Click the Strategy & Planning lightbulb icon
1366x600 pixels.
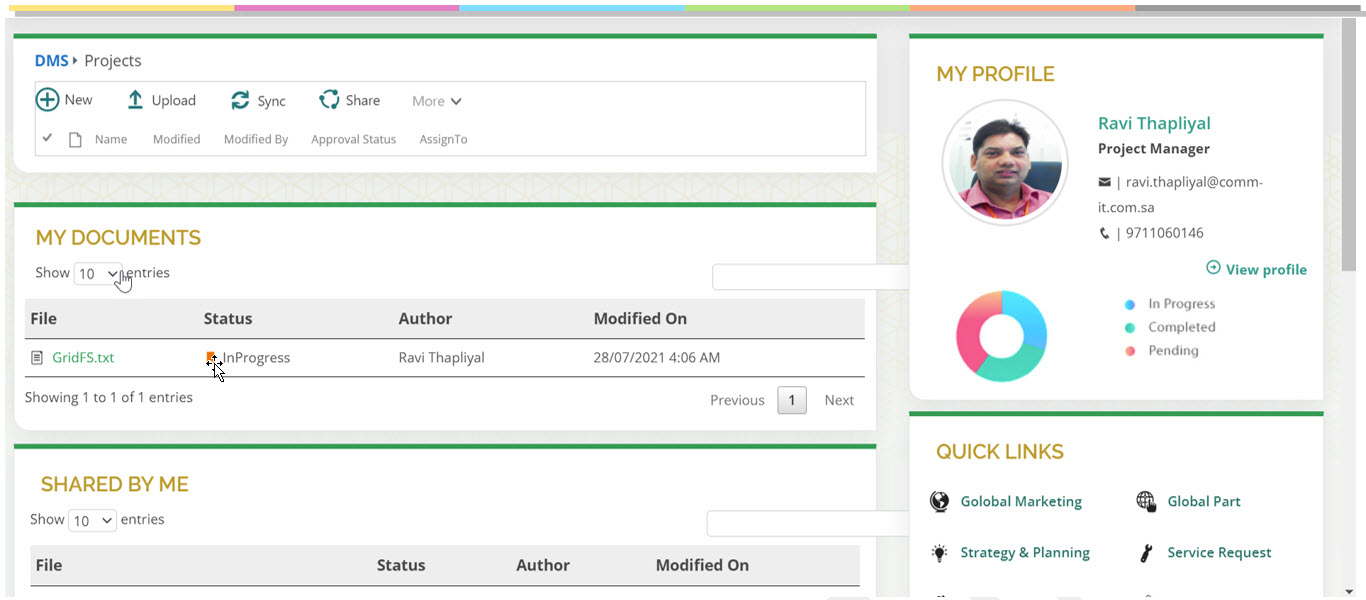(939, 553)
